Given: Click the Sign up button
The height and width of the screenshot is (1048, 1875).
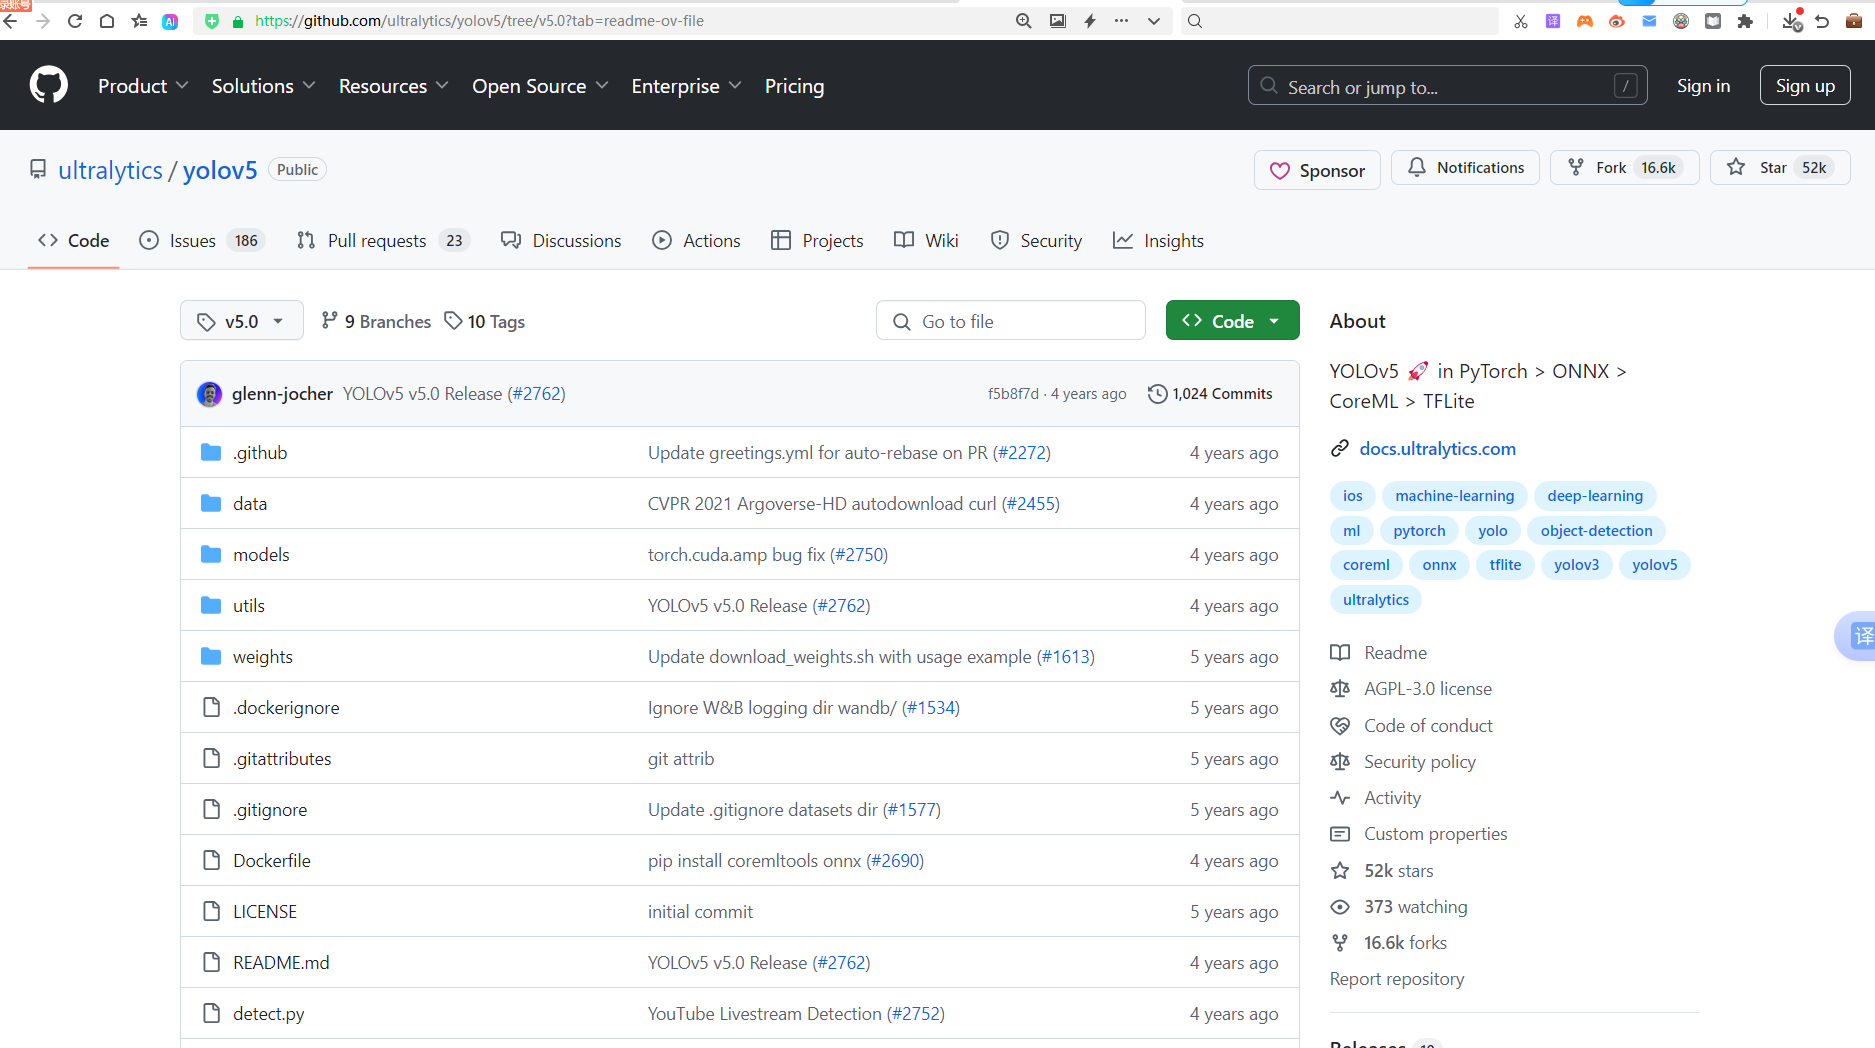Looking at the screenshot, I should coord(1805,86).
